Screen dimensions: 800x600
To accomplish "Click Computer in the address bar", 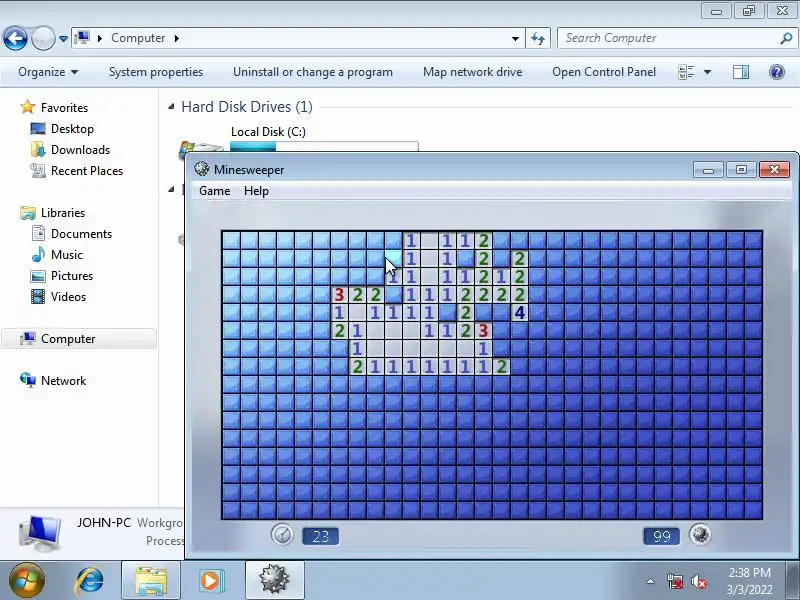I will pos(138,38).
